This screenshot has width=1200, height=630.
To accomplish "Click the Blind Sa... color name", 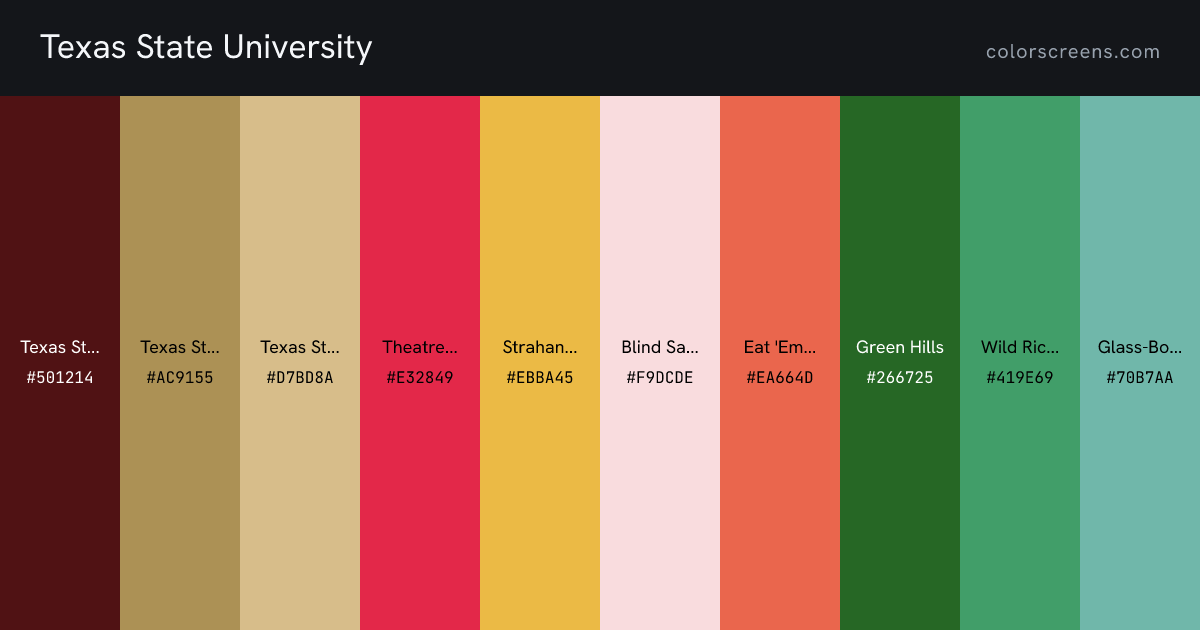I will (x=660, y=347).
